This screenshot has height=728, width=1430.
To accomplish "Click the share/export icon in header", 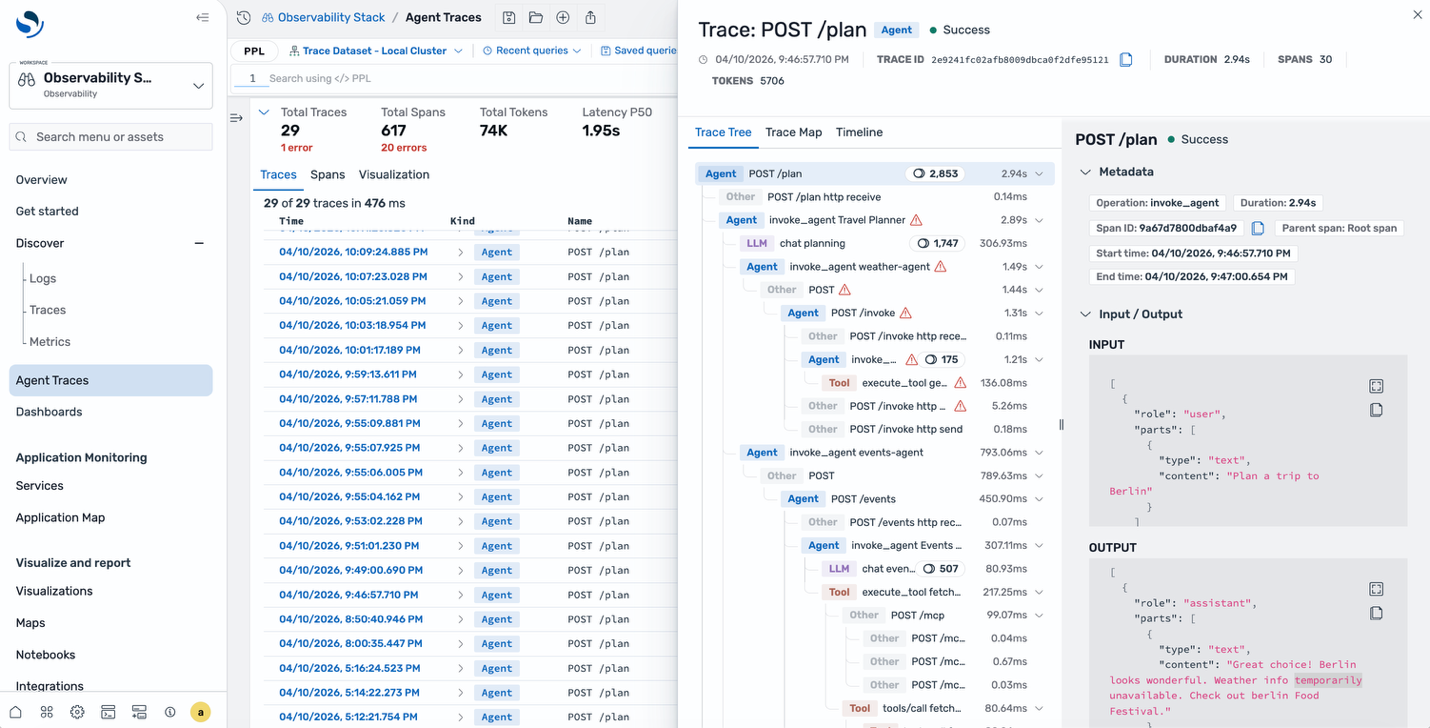I will pyautogui.click(x=590, y=18).
